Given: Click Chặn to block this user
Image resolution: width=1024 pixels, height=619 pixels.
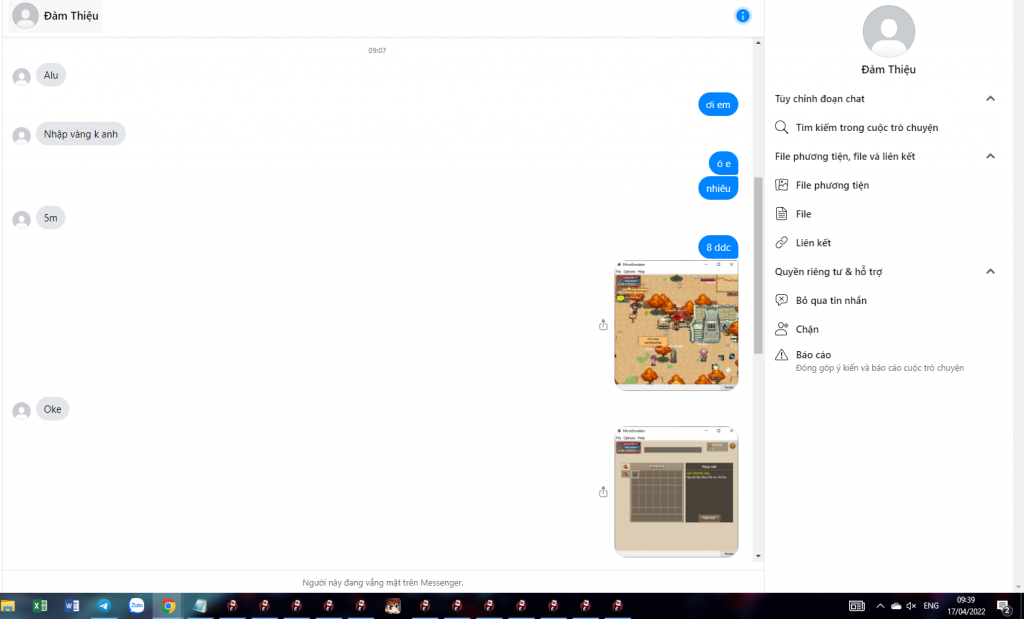Looking at the screenshot, I should (807, 329).
